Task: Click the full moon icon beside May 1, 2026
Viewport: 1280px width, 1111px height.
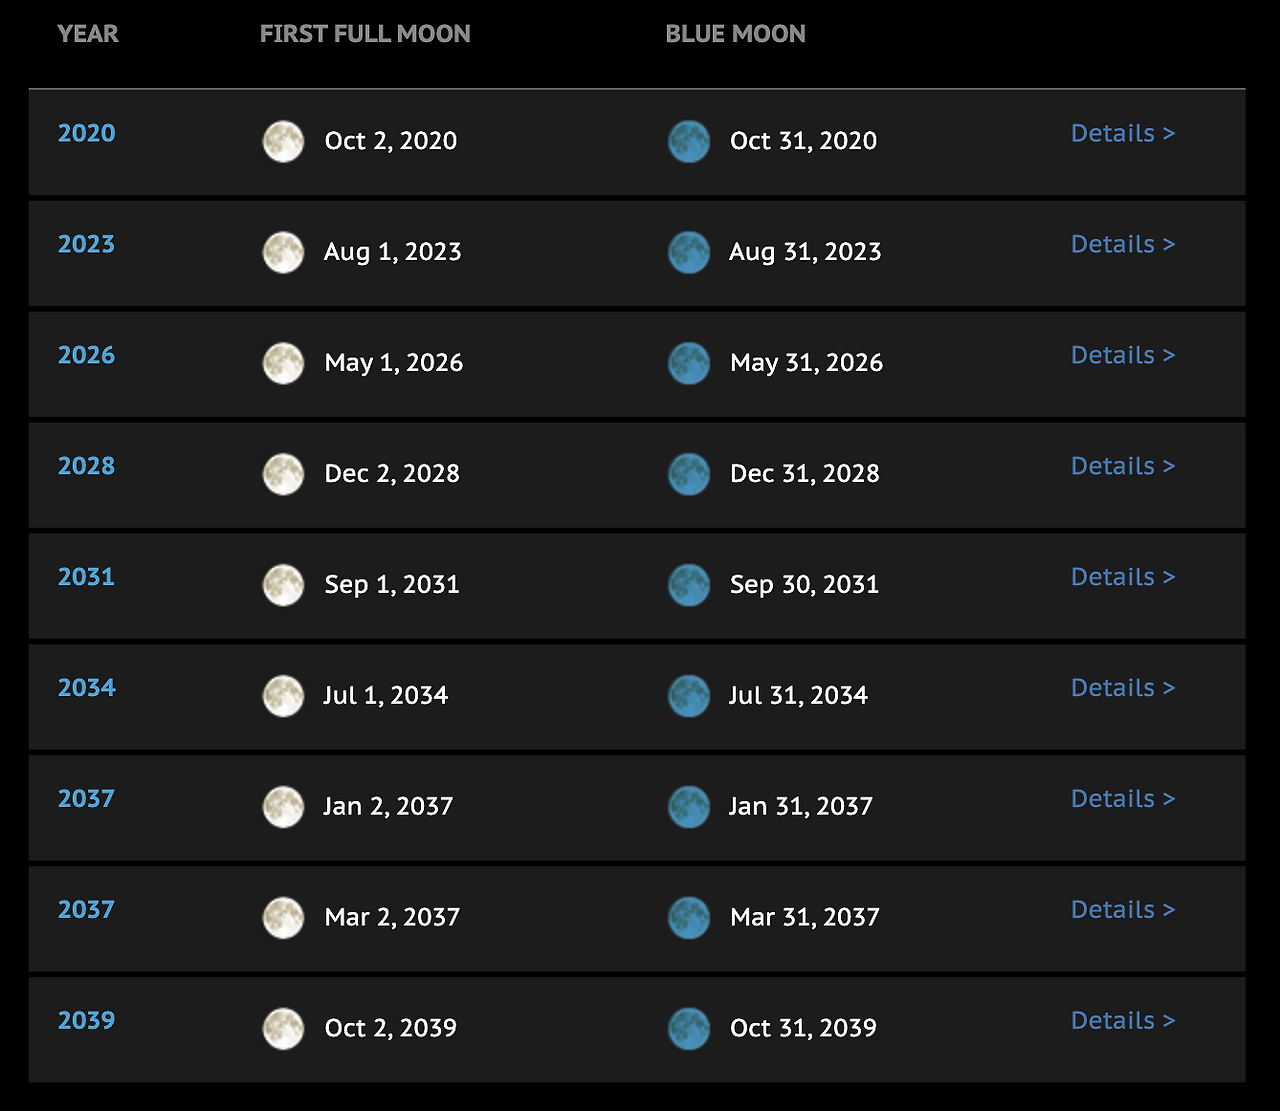Action: [x=283, y=363]
